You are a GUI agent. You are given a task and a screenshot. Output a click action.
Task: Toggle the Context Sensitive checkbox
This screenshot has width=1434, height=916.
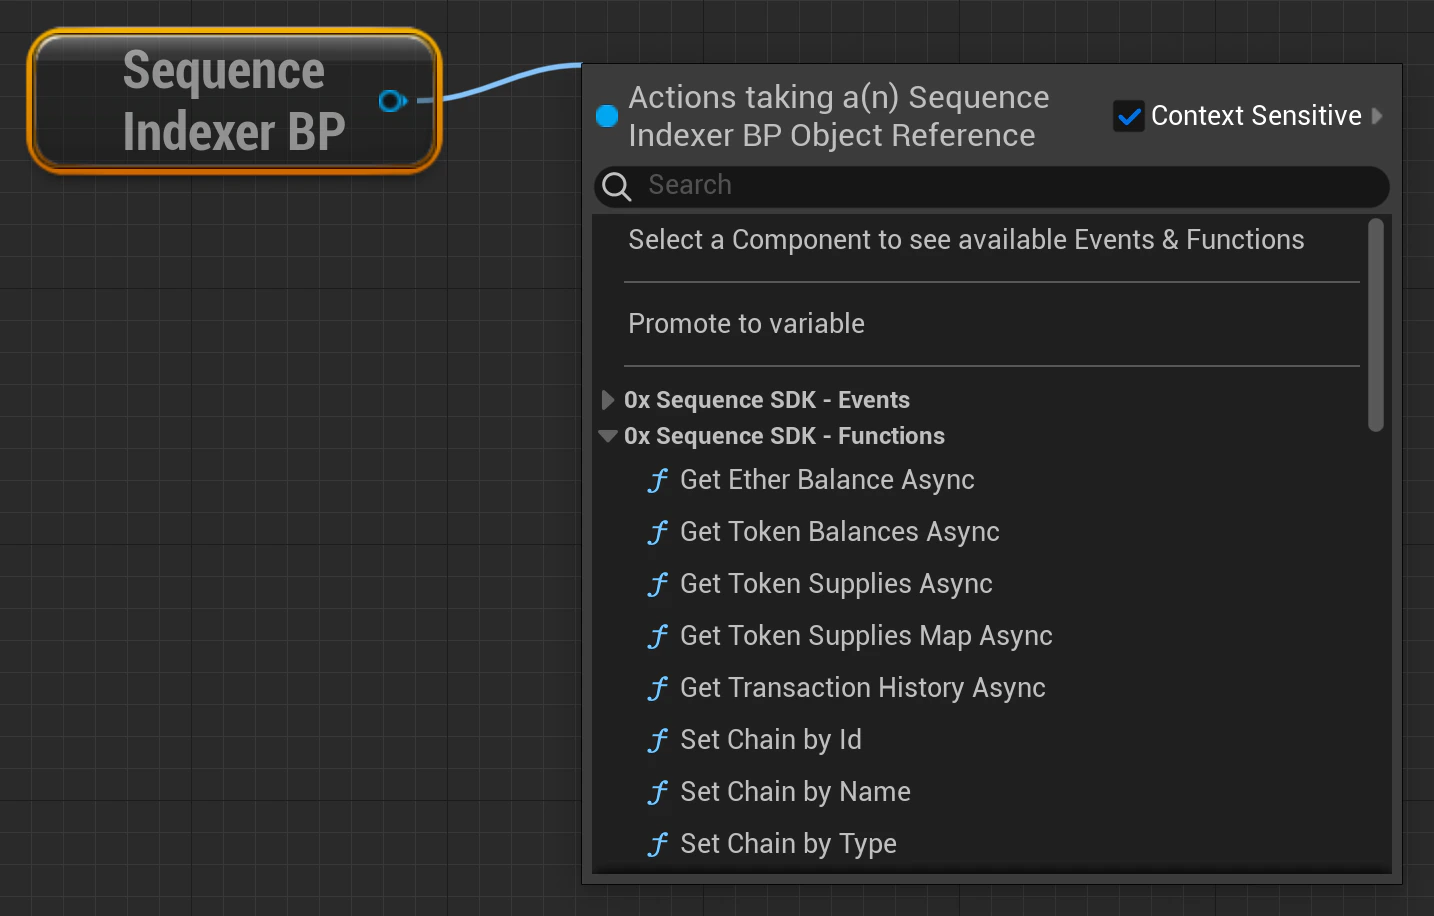click(x=1129, y=116)
